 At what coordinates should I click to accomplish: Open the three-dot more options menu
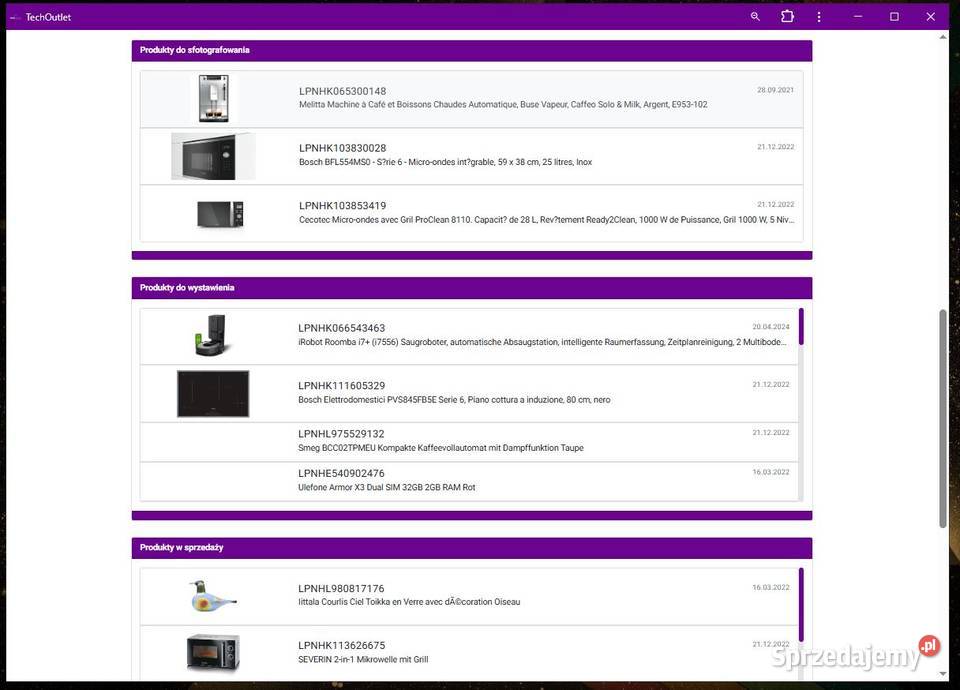click(x=819, y=17)
